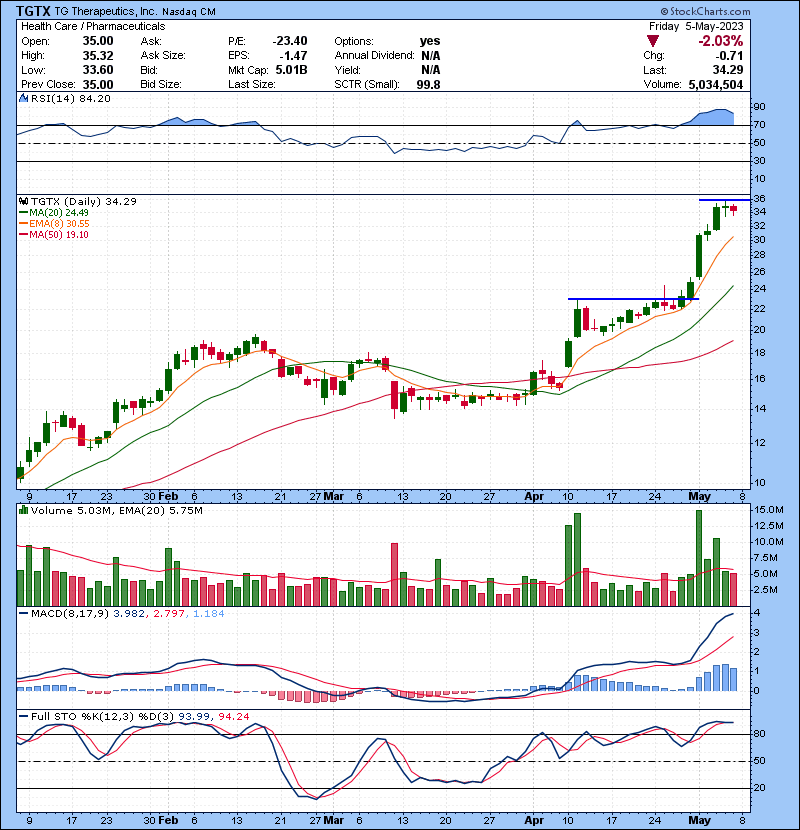Click the Annual Dividend label

(x=374, y=56)
